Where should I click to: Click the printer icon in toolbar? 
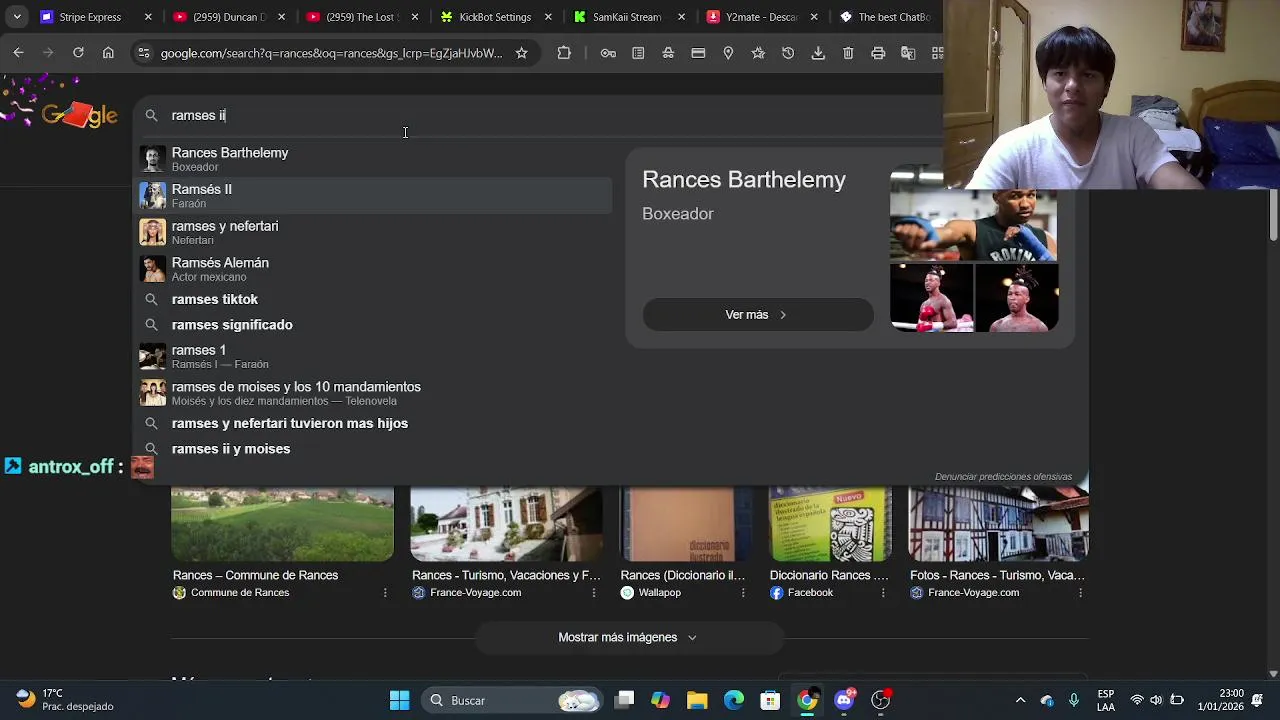coord(878,53)
